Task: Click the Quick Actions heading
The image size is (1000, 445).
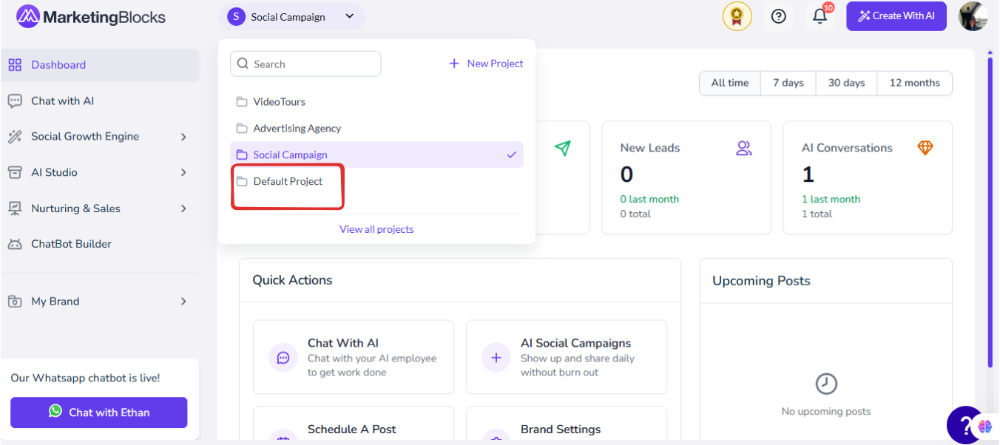Action: click(x=292, y=281)
